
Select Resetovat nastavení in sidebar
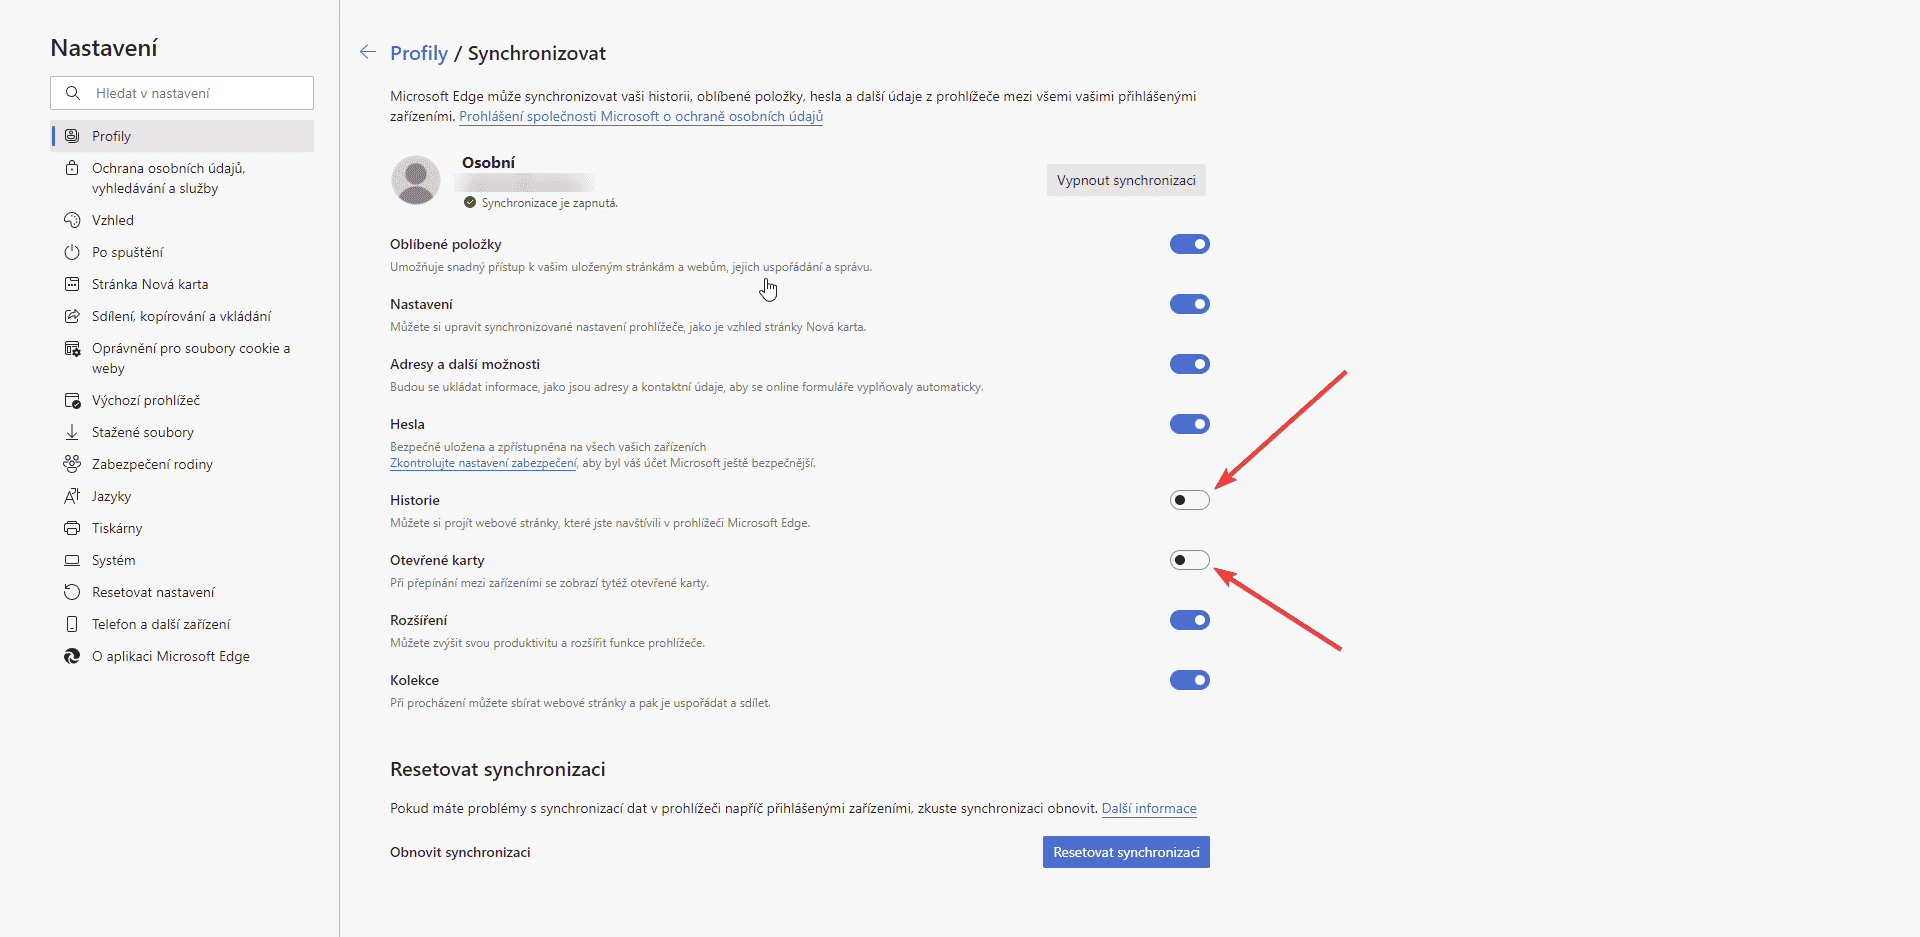[153, 592]
